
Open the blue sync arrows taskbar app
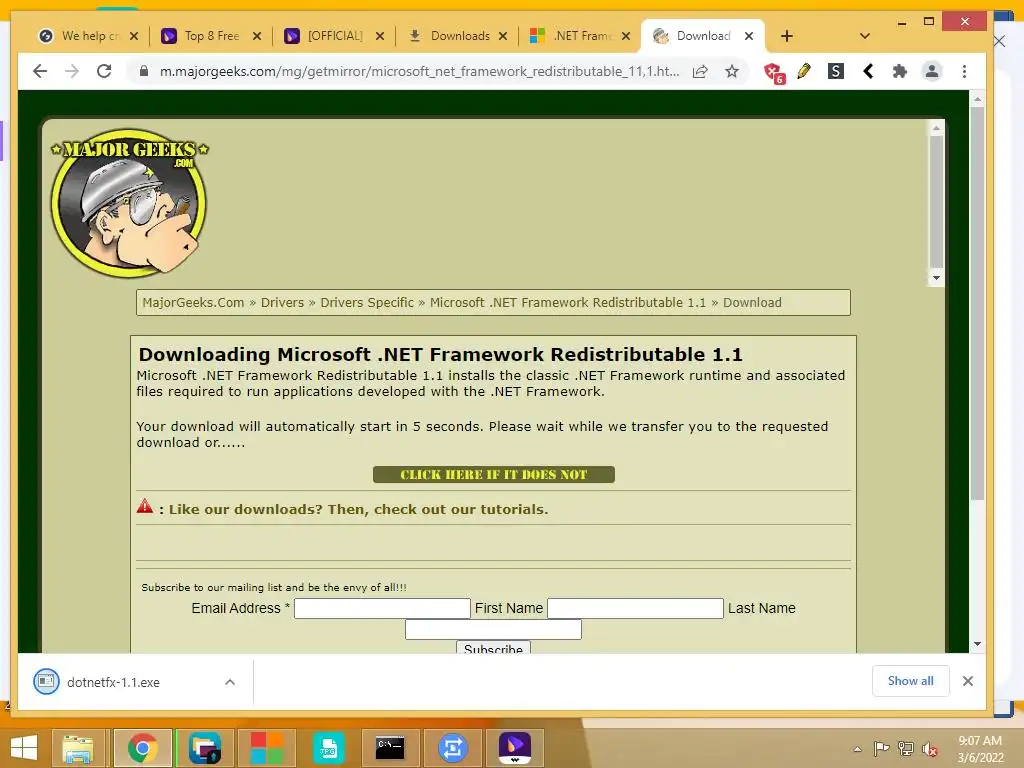(452, 748)
